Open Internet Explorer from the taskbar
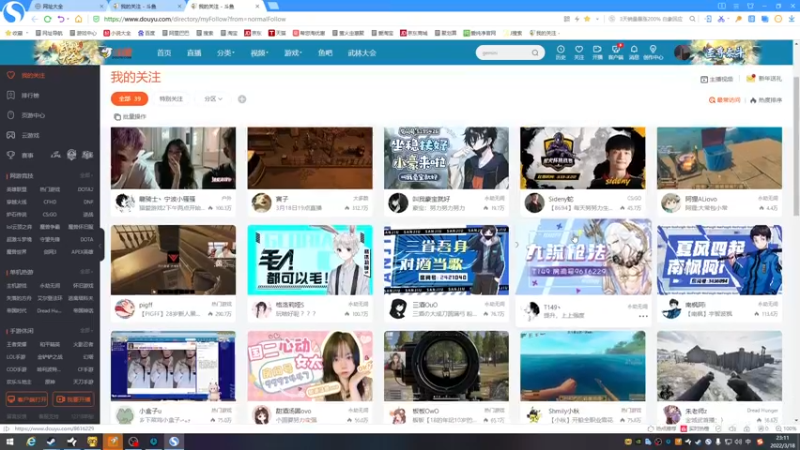The image size is (800, 450). 31,442
